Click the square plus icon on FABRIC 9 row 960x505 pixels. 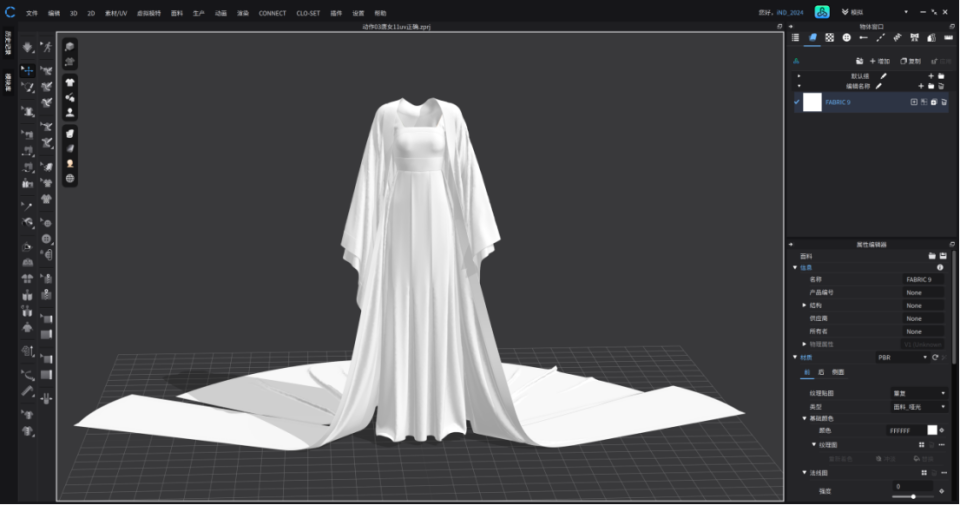click(914, 102)
